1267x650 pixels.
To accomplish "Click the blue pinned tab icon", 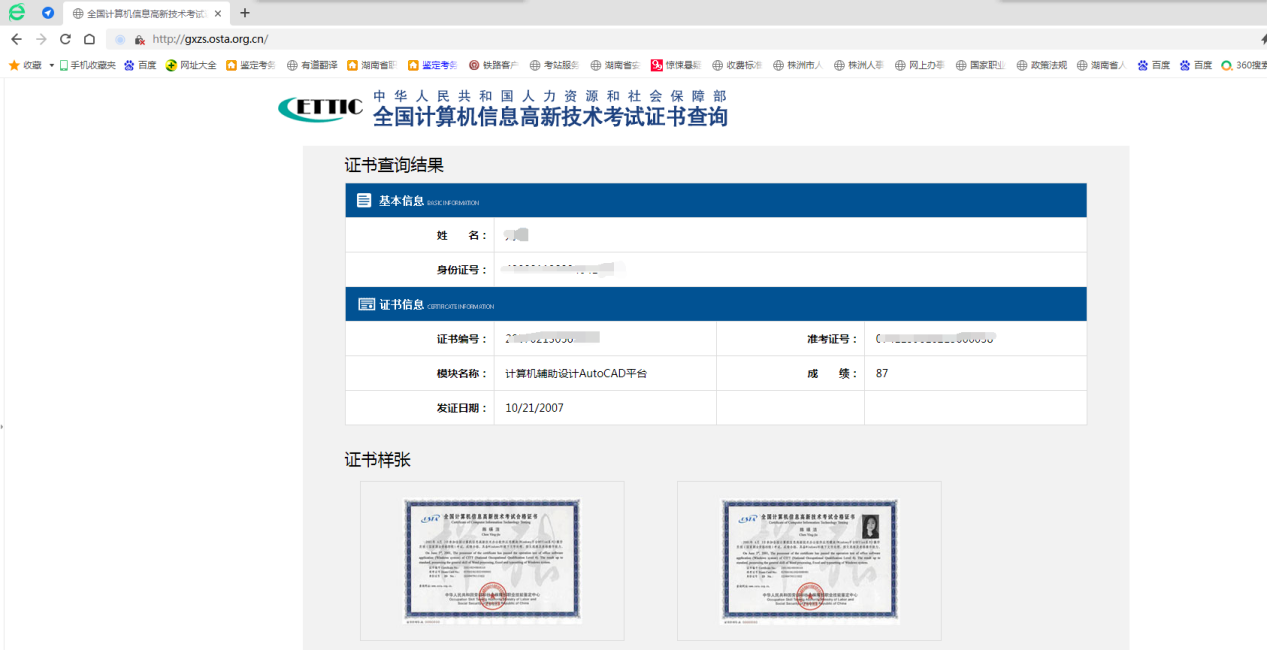I will coord(48,13).
